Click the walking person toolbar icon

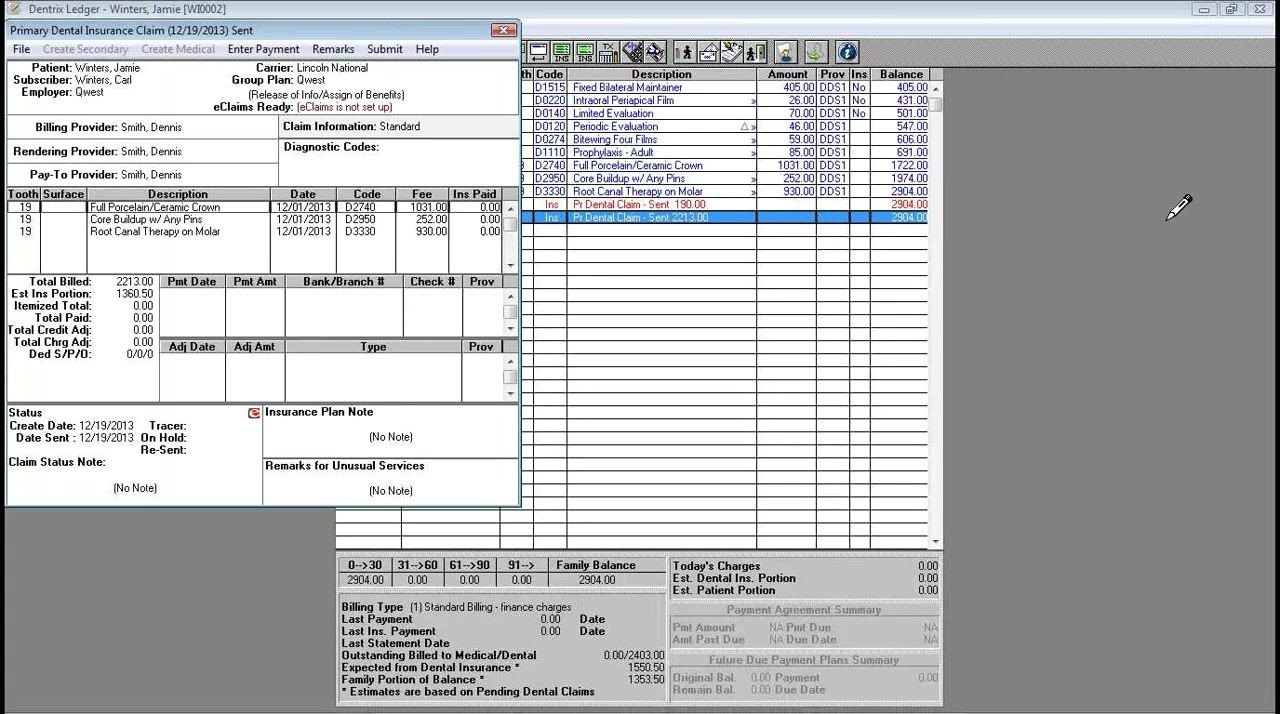pyautogui.click(x=685, y=52)
